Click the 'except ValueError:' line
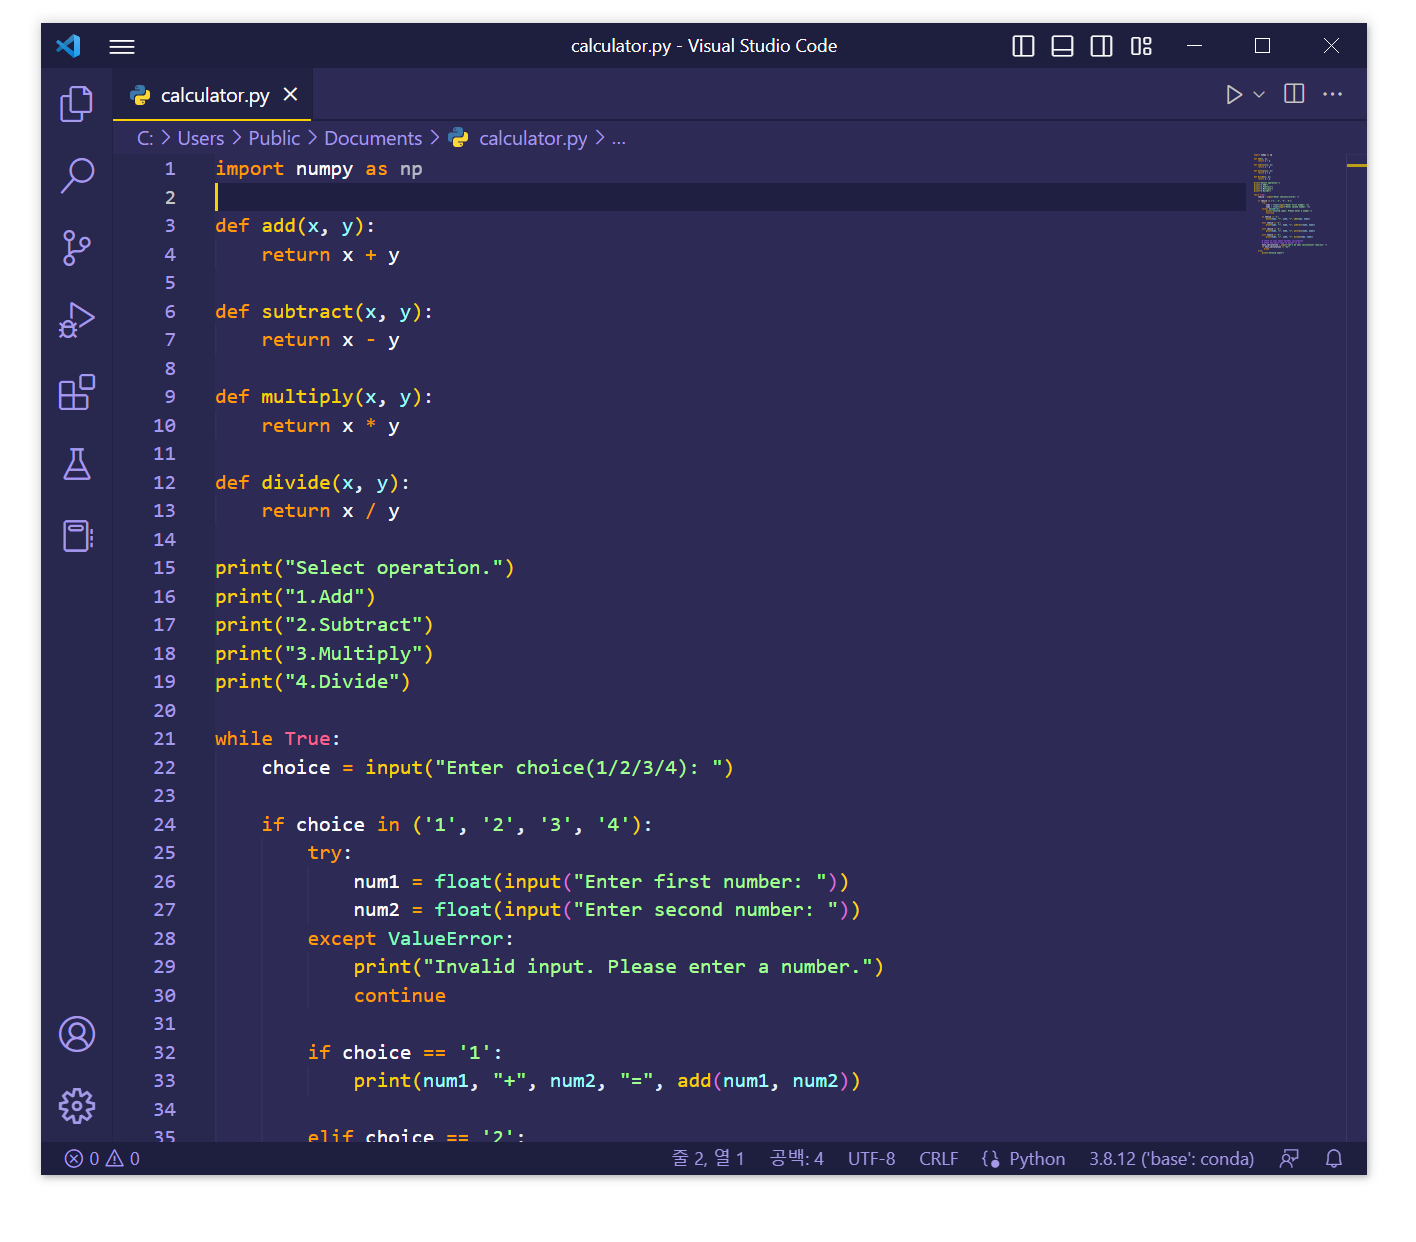The width and height of the screenshot is (1416, 1242). tap(410, 939)
